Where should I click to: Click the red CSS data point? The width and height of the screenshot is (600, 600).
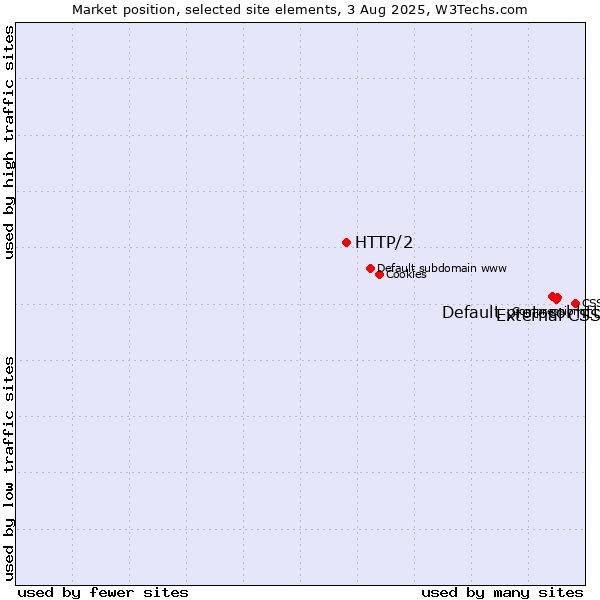point(575,303)
